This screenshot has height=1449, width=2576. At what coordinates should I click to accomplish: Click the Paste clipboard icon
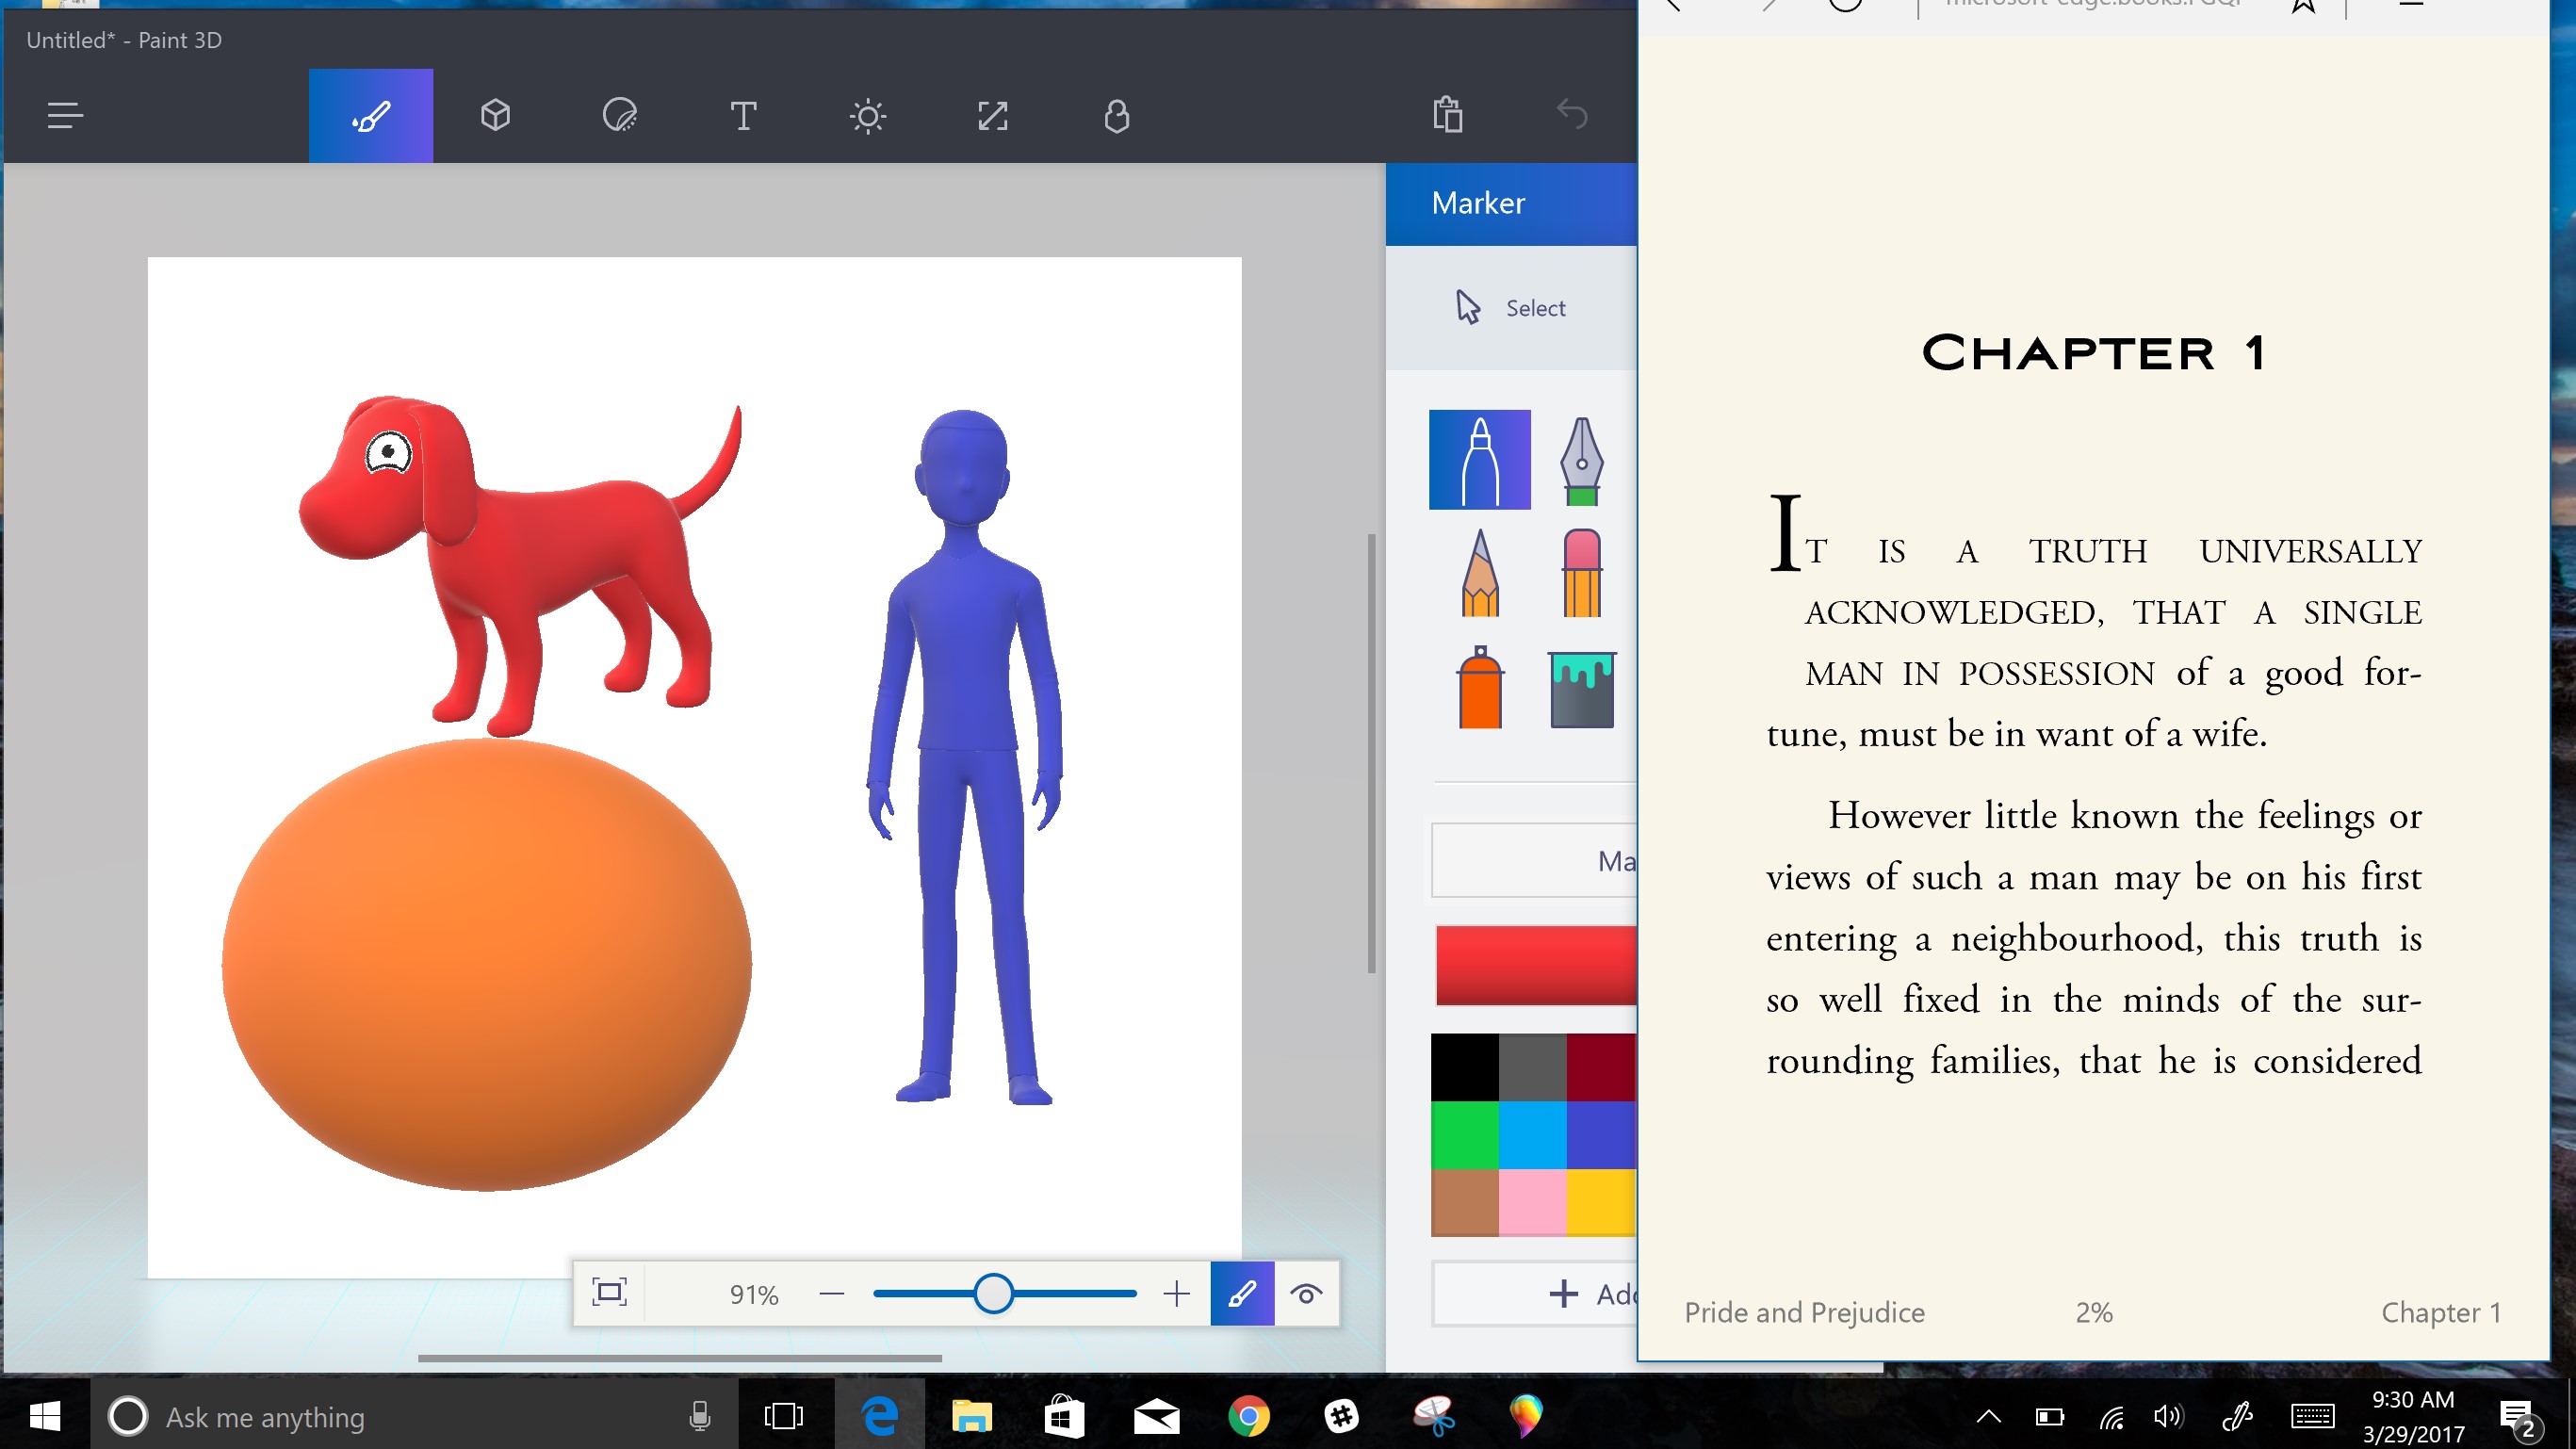[x=1448, y=114]
